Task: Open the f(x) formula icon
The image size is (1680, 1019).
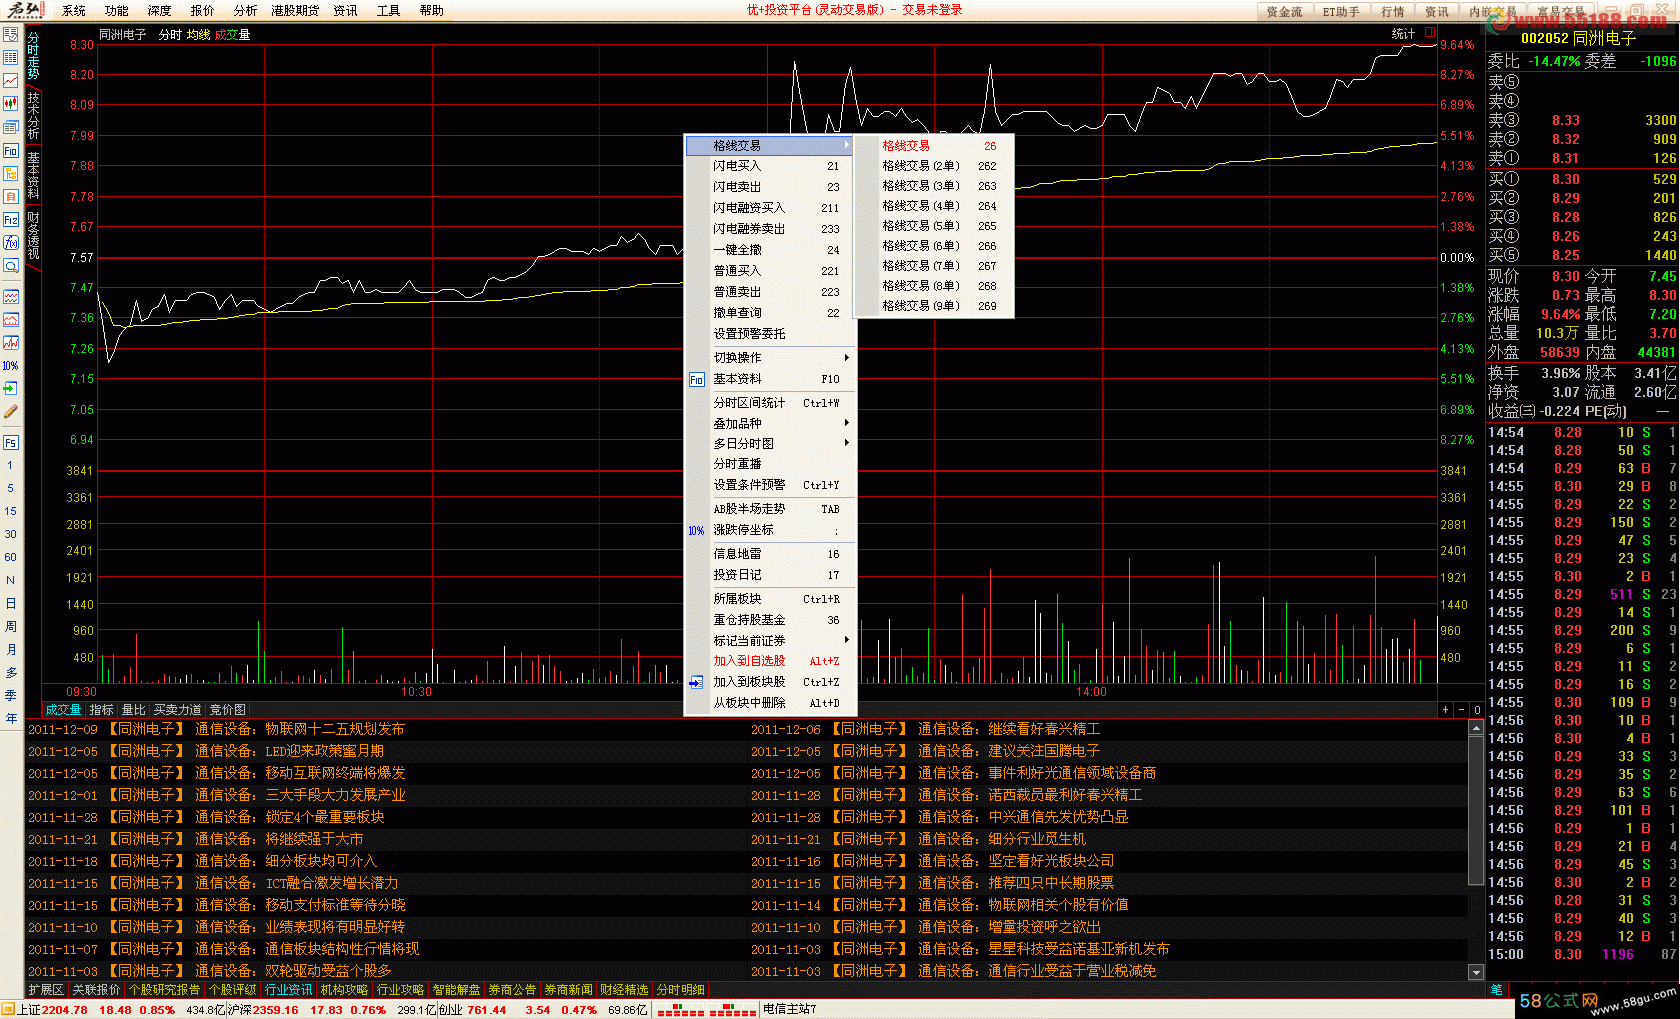Action: (11, 242)
